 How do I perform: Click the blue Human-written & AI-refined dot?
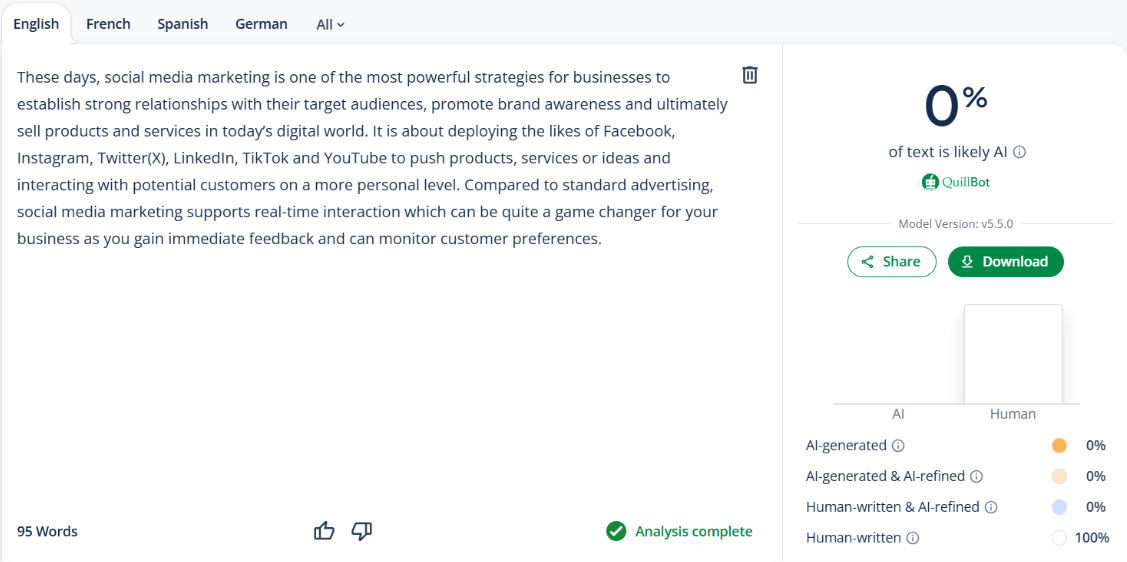(1060, 507)
